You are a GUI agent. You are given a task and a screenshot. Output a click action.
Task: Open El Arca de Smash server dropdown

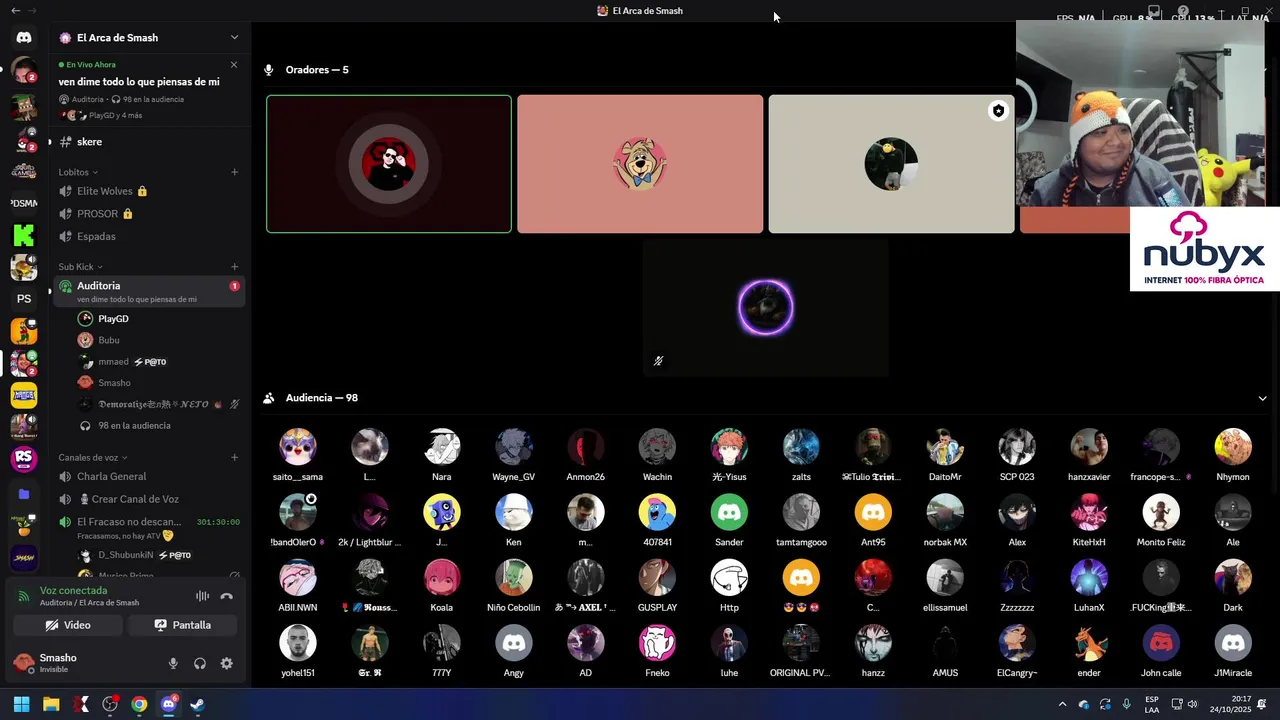pyautogui.click(x=234, y=37)
